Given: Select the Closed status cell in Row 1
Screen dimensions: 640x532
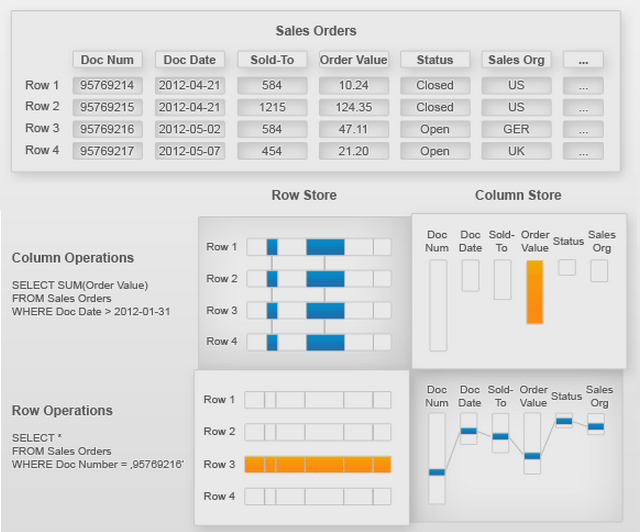Looking at the screenshot, I should tap(435, 85).
